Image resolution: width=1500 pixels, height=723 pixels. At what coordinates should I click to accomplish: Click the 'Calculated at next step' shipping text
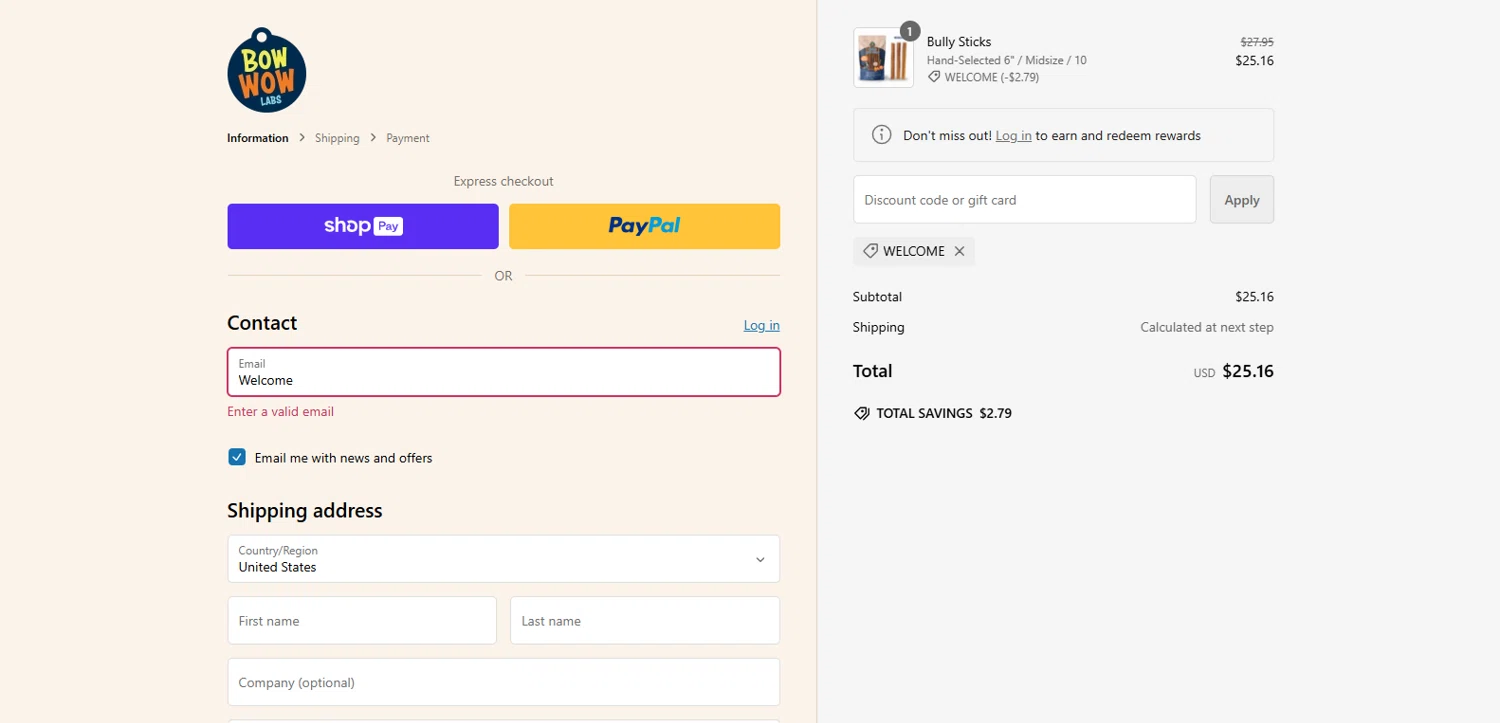pos(1206,327)
